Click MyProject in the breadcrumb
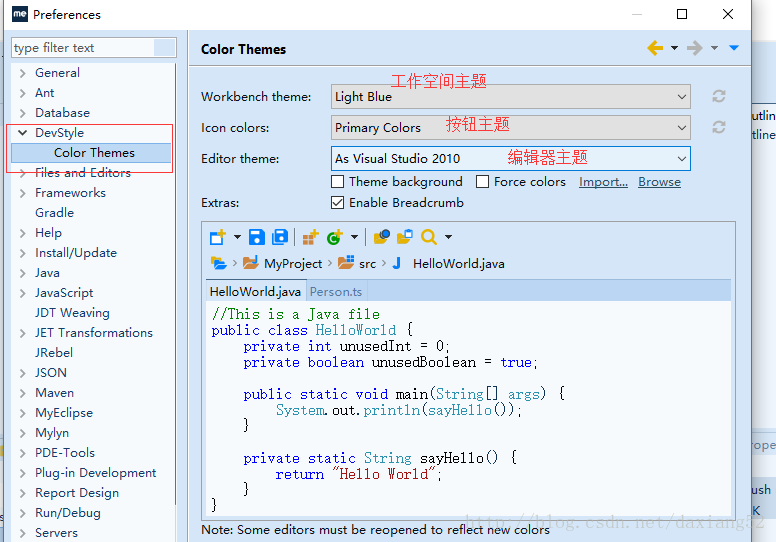 (293, 264)
